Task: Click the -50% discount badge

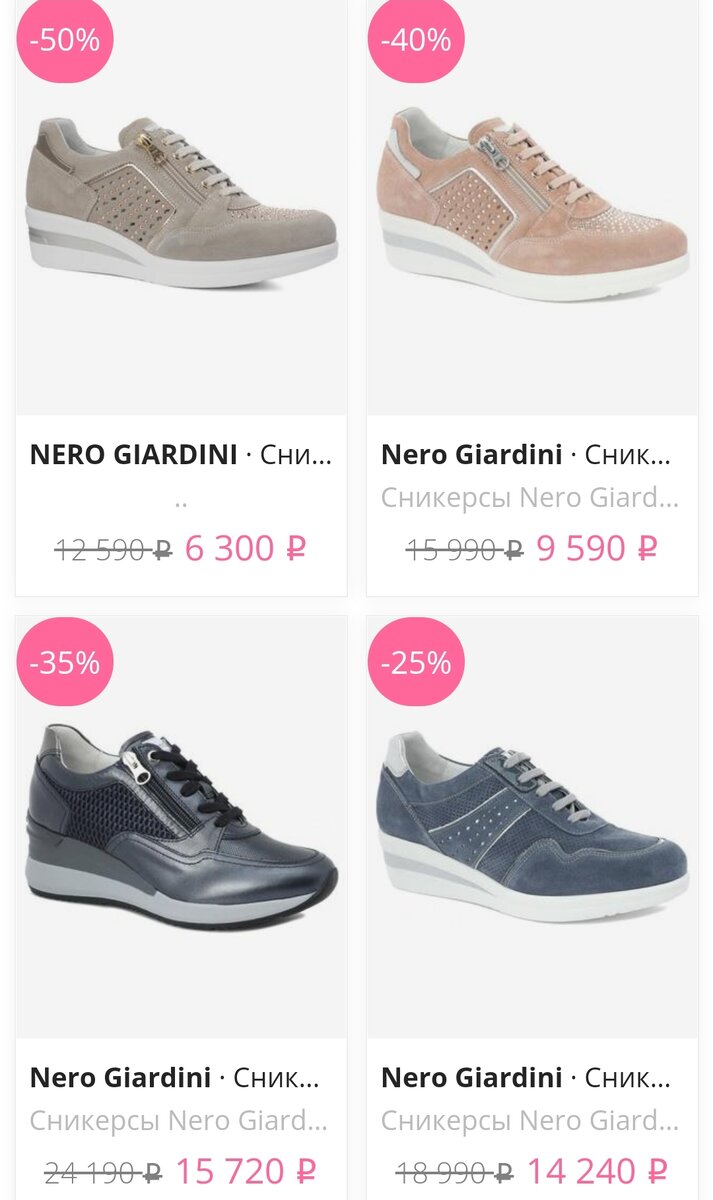Action: pos(65,40)
